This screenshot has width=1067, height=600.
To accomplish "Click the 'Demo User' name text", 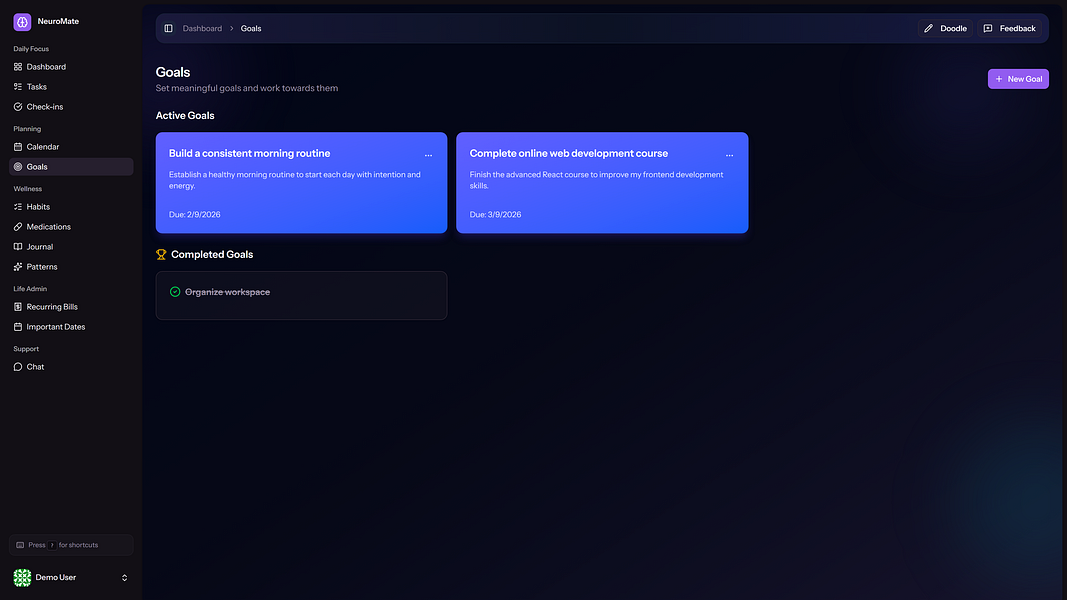I will (x=56, y=578).
